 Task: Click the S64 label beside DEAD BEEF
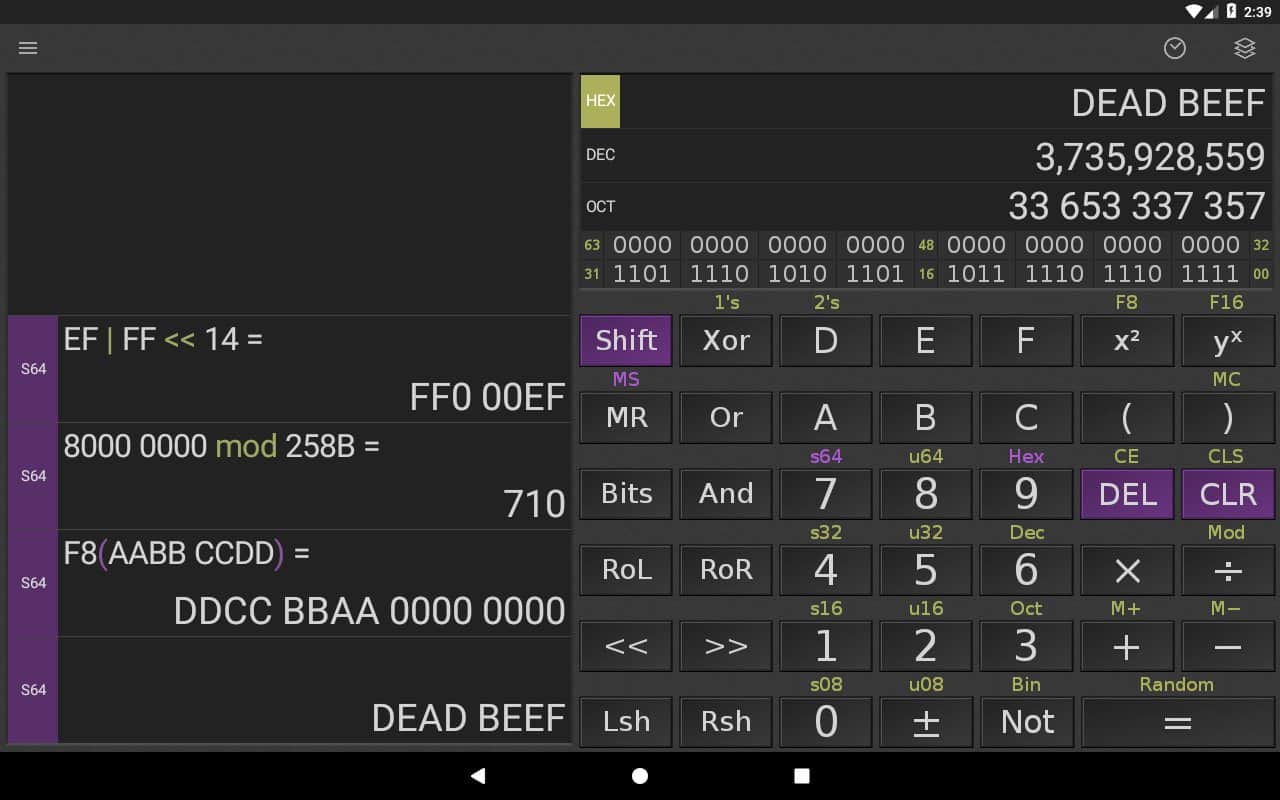click(x=33, y=690)
